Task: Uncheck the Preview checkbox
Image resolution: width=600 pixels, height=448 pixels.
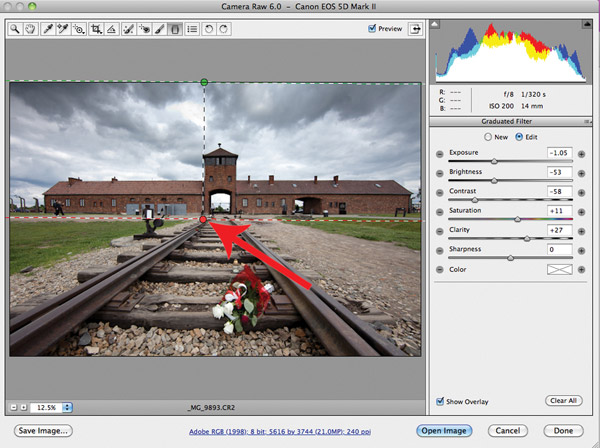Action: coord(372,28)
